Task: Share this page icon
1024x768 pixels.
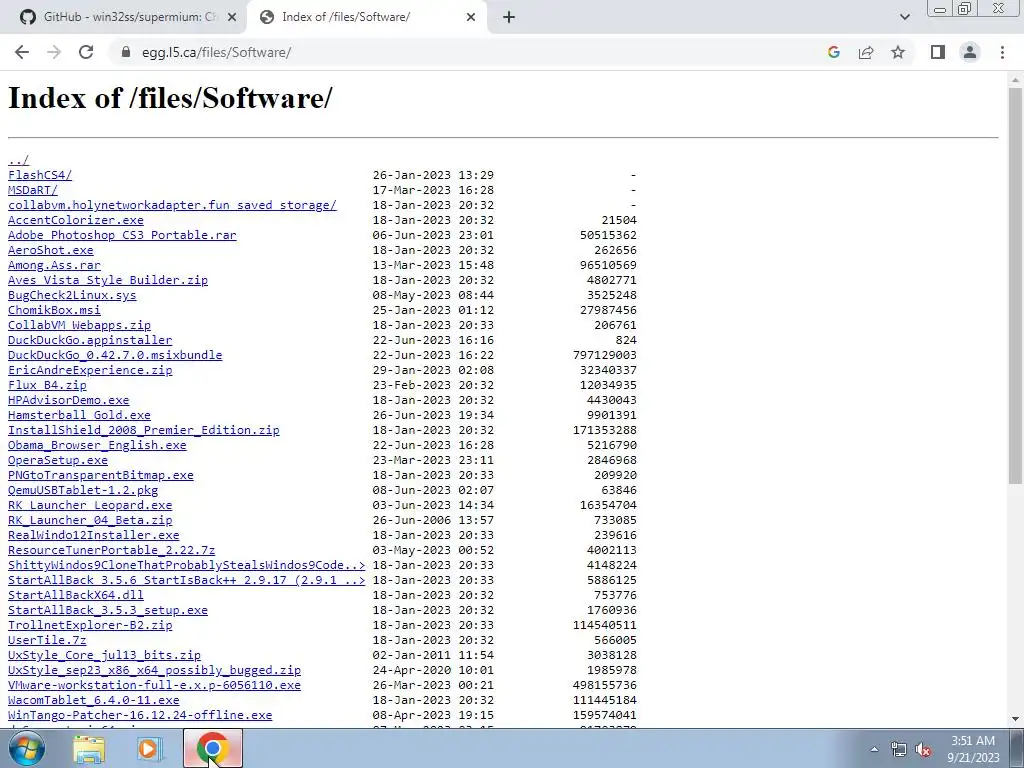Action: click(x=866, y=52)
